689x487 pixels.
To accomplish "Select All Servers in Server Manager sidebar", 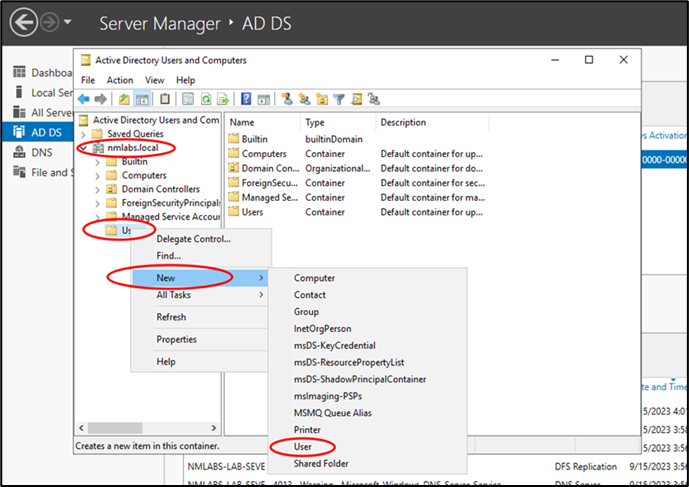I will tap(43, 113).
